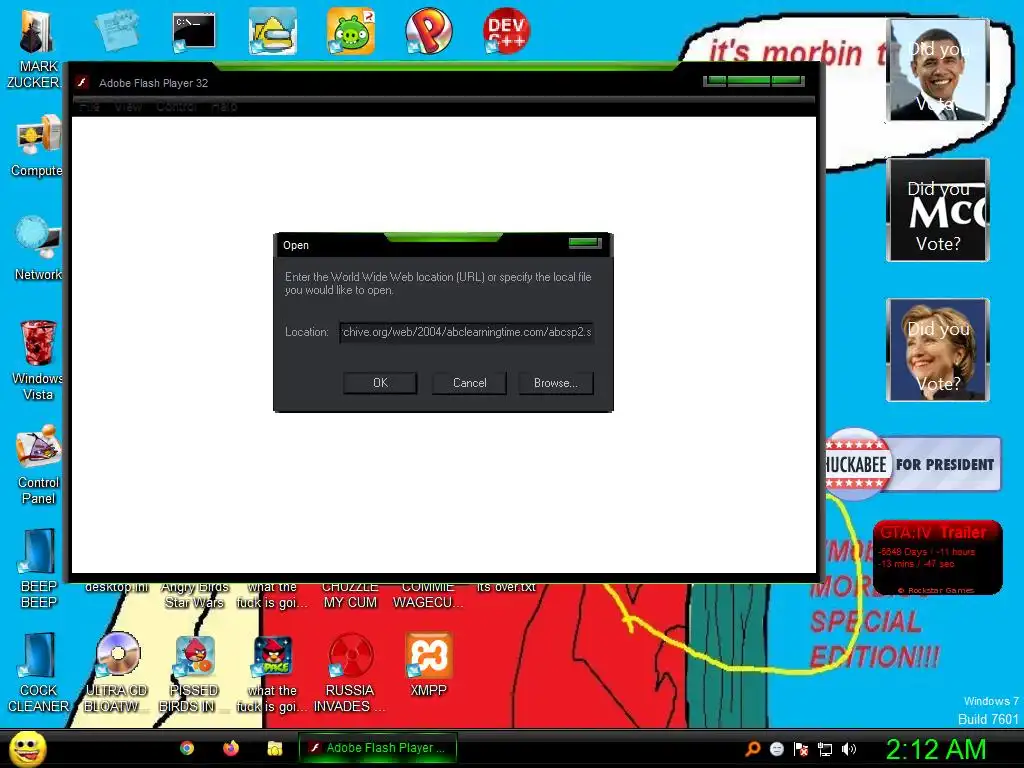Image resolution: width=1024 pixels, height=768 pixels.
Task: Open the COMMIE WAGECU... desktop label
Action: point(428,595)
